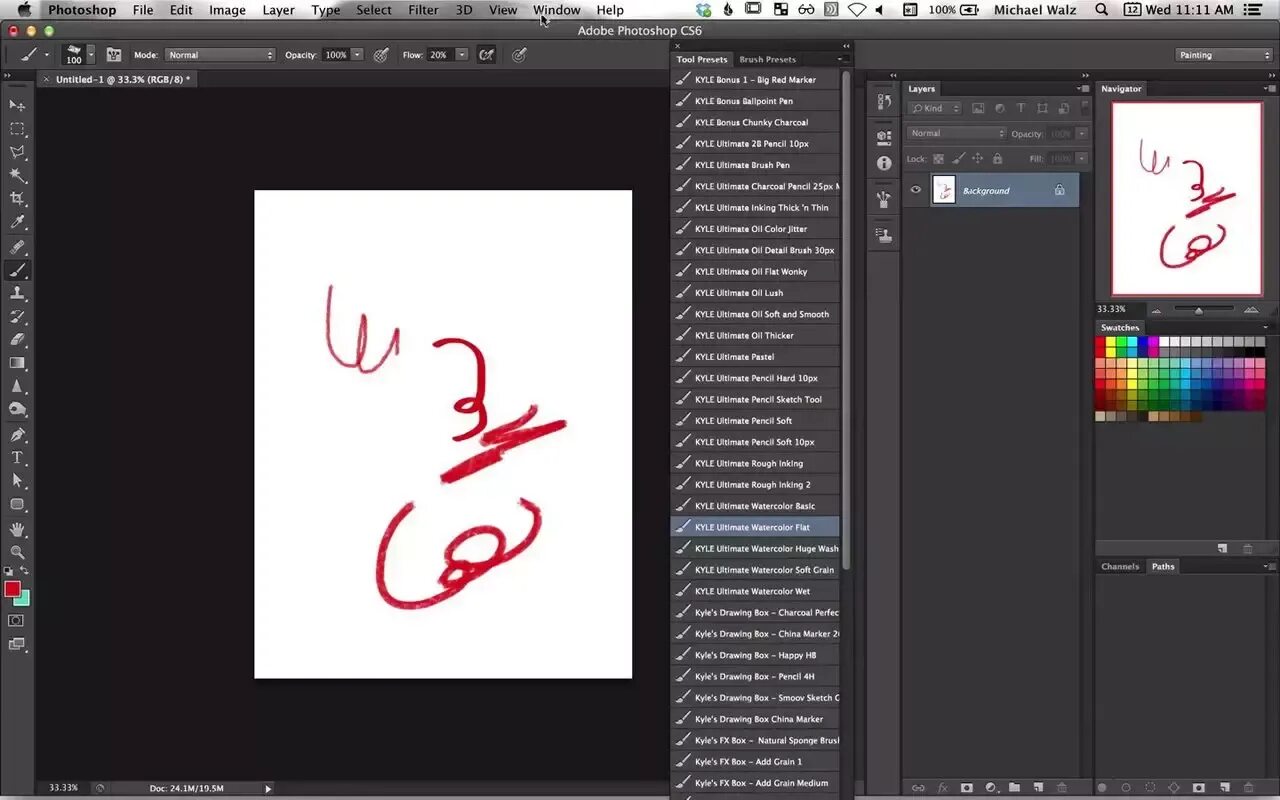
Task: Select the Brush tool in toolbox
Action: pos(17,270)
